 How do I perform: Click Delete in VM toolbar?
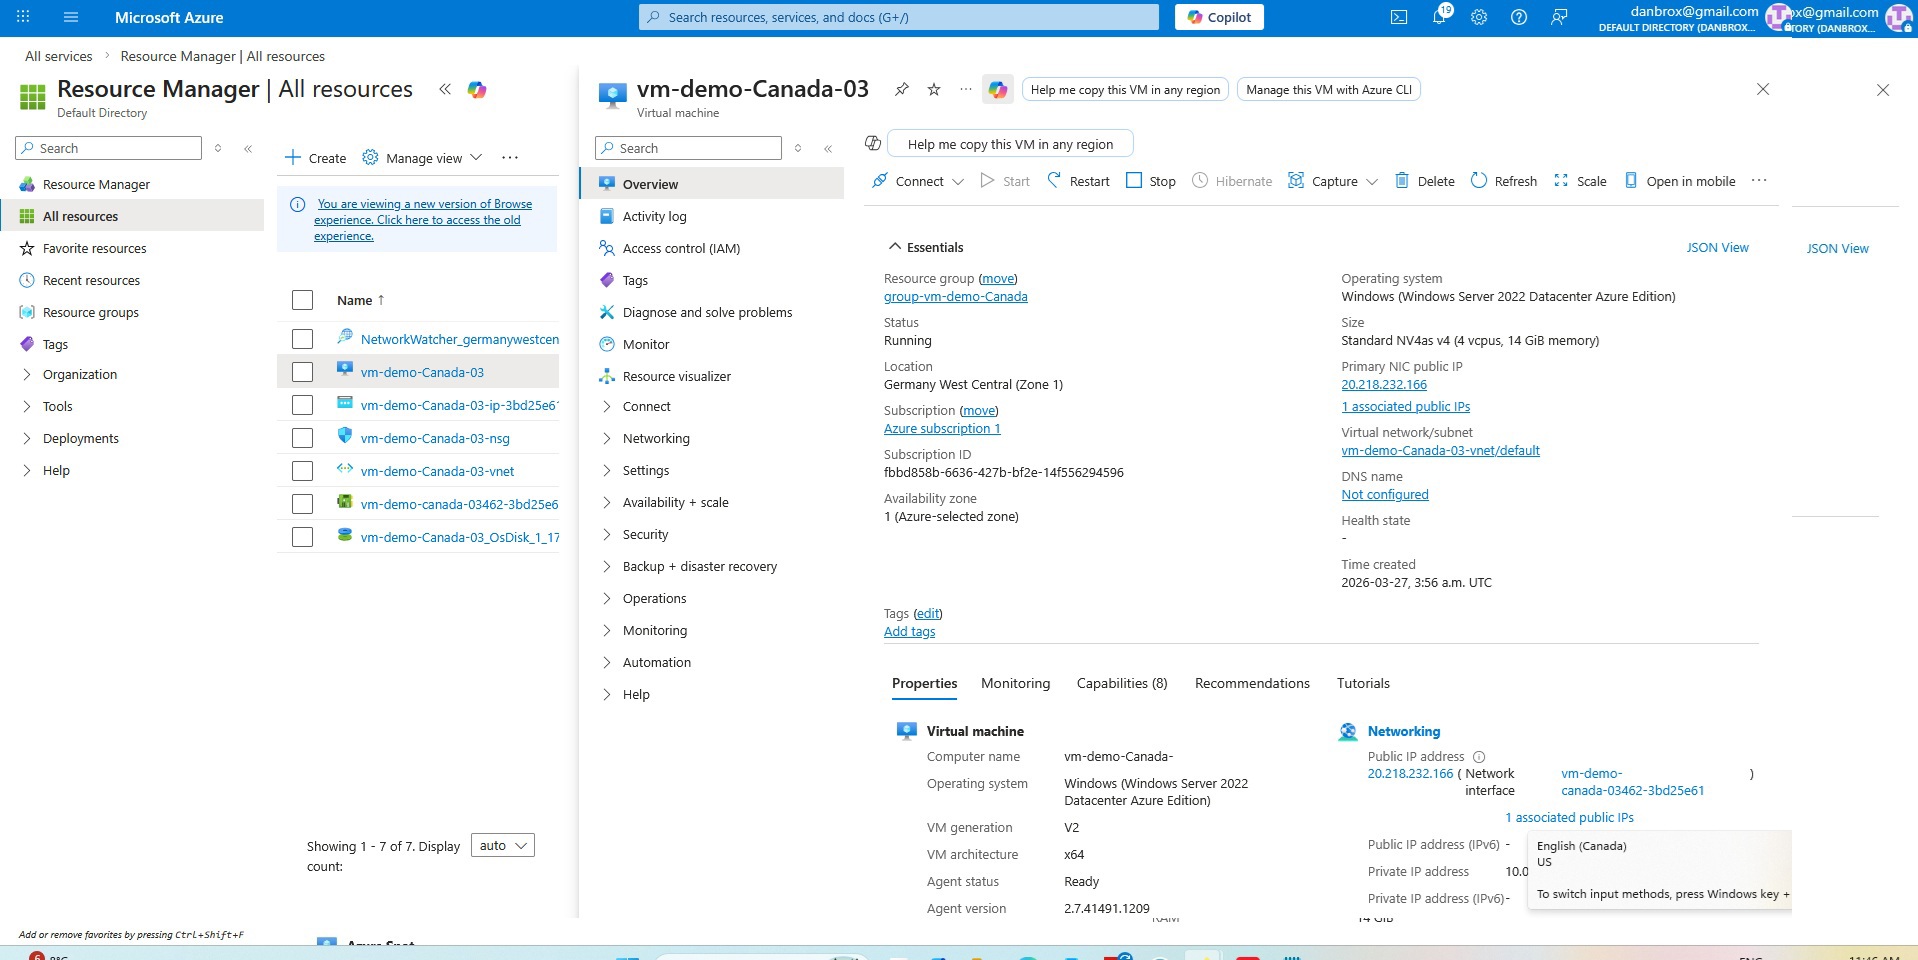(1425, 181)
